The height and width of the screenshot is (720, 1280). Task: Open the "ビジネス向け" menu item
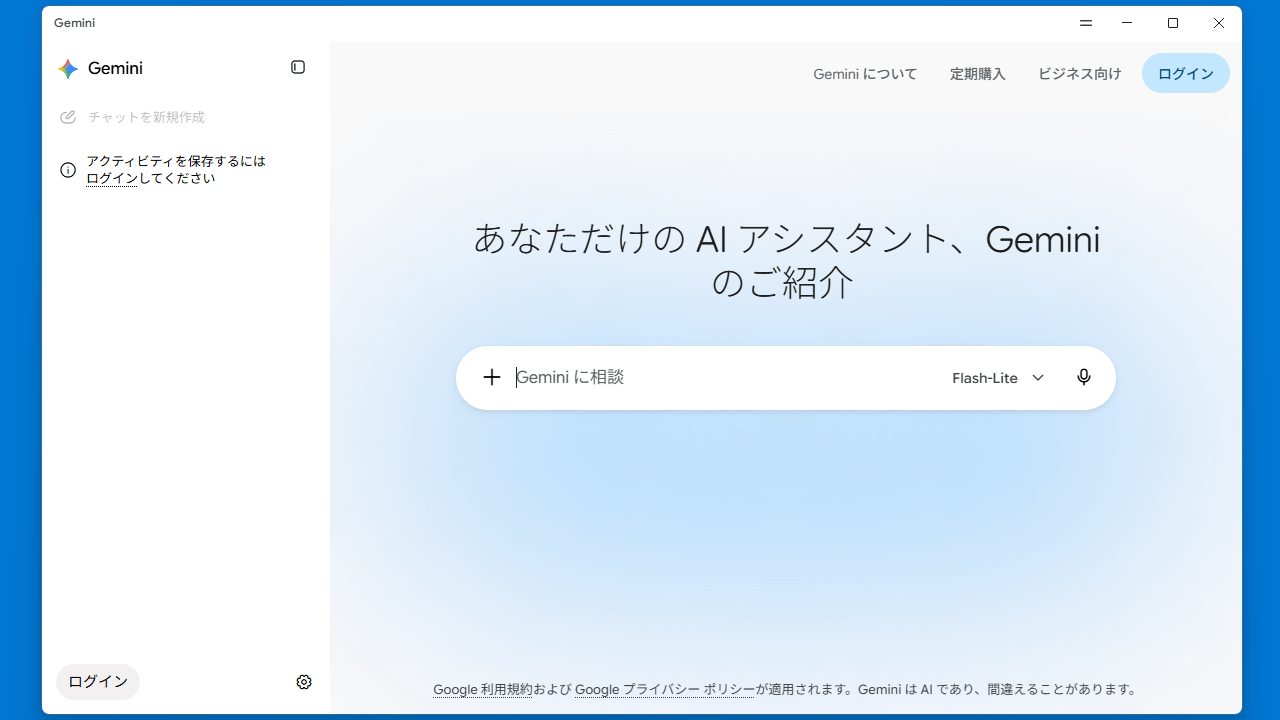pos(1080,74)
